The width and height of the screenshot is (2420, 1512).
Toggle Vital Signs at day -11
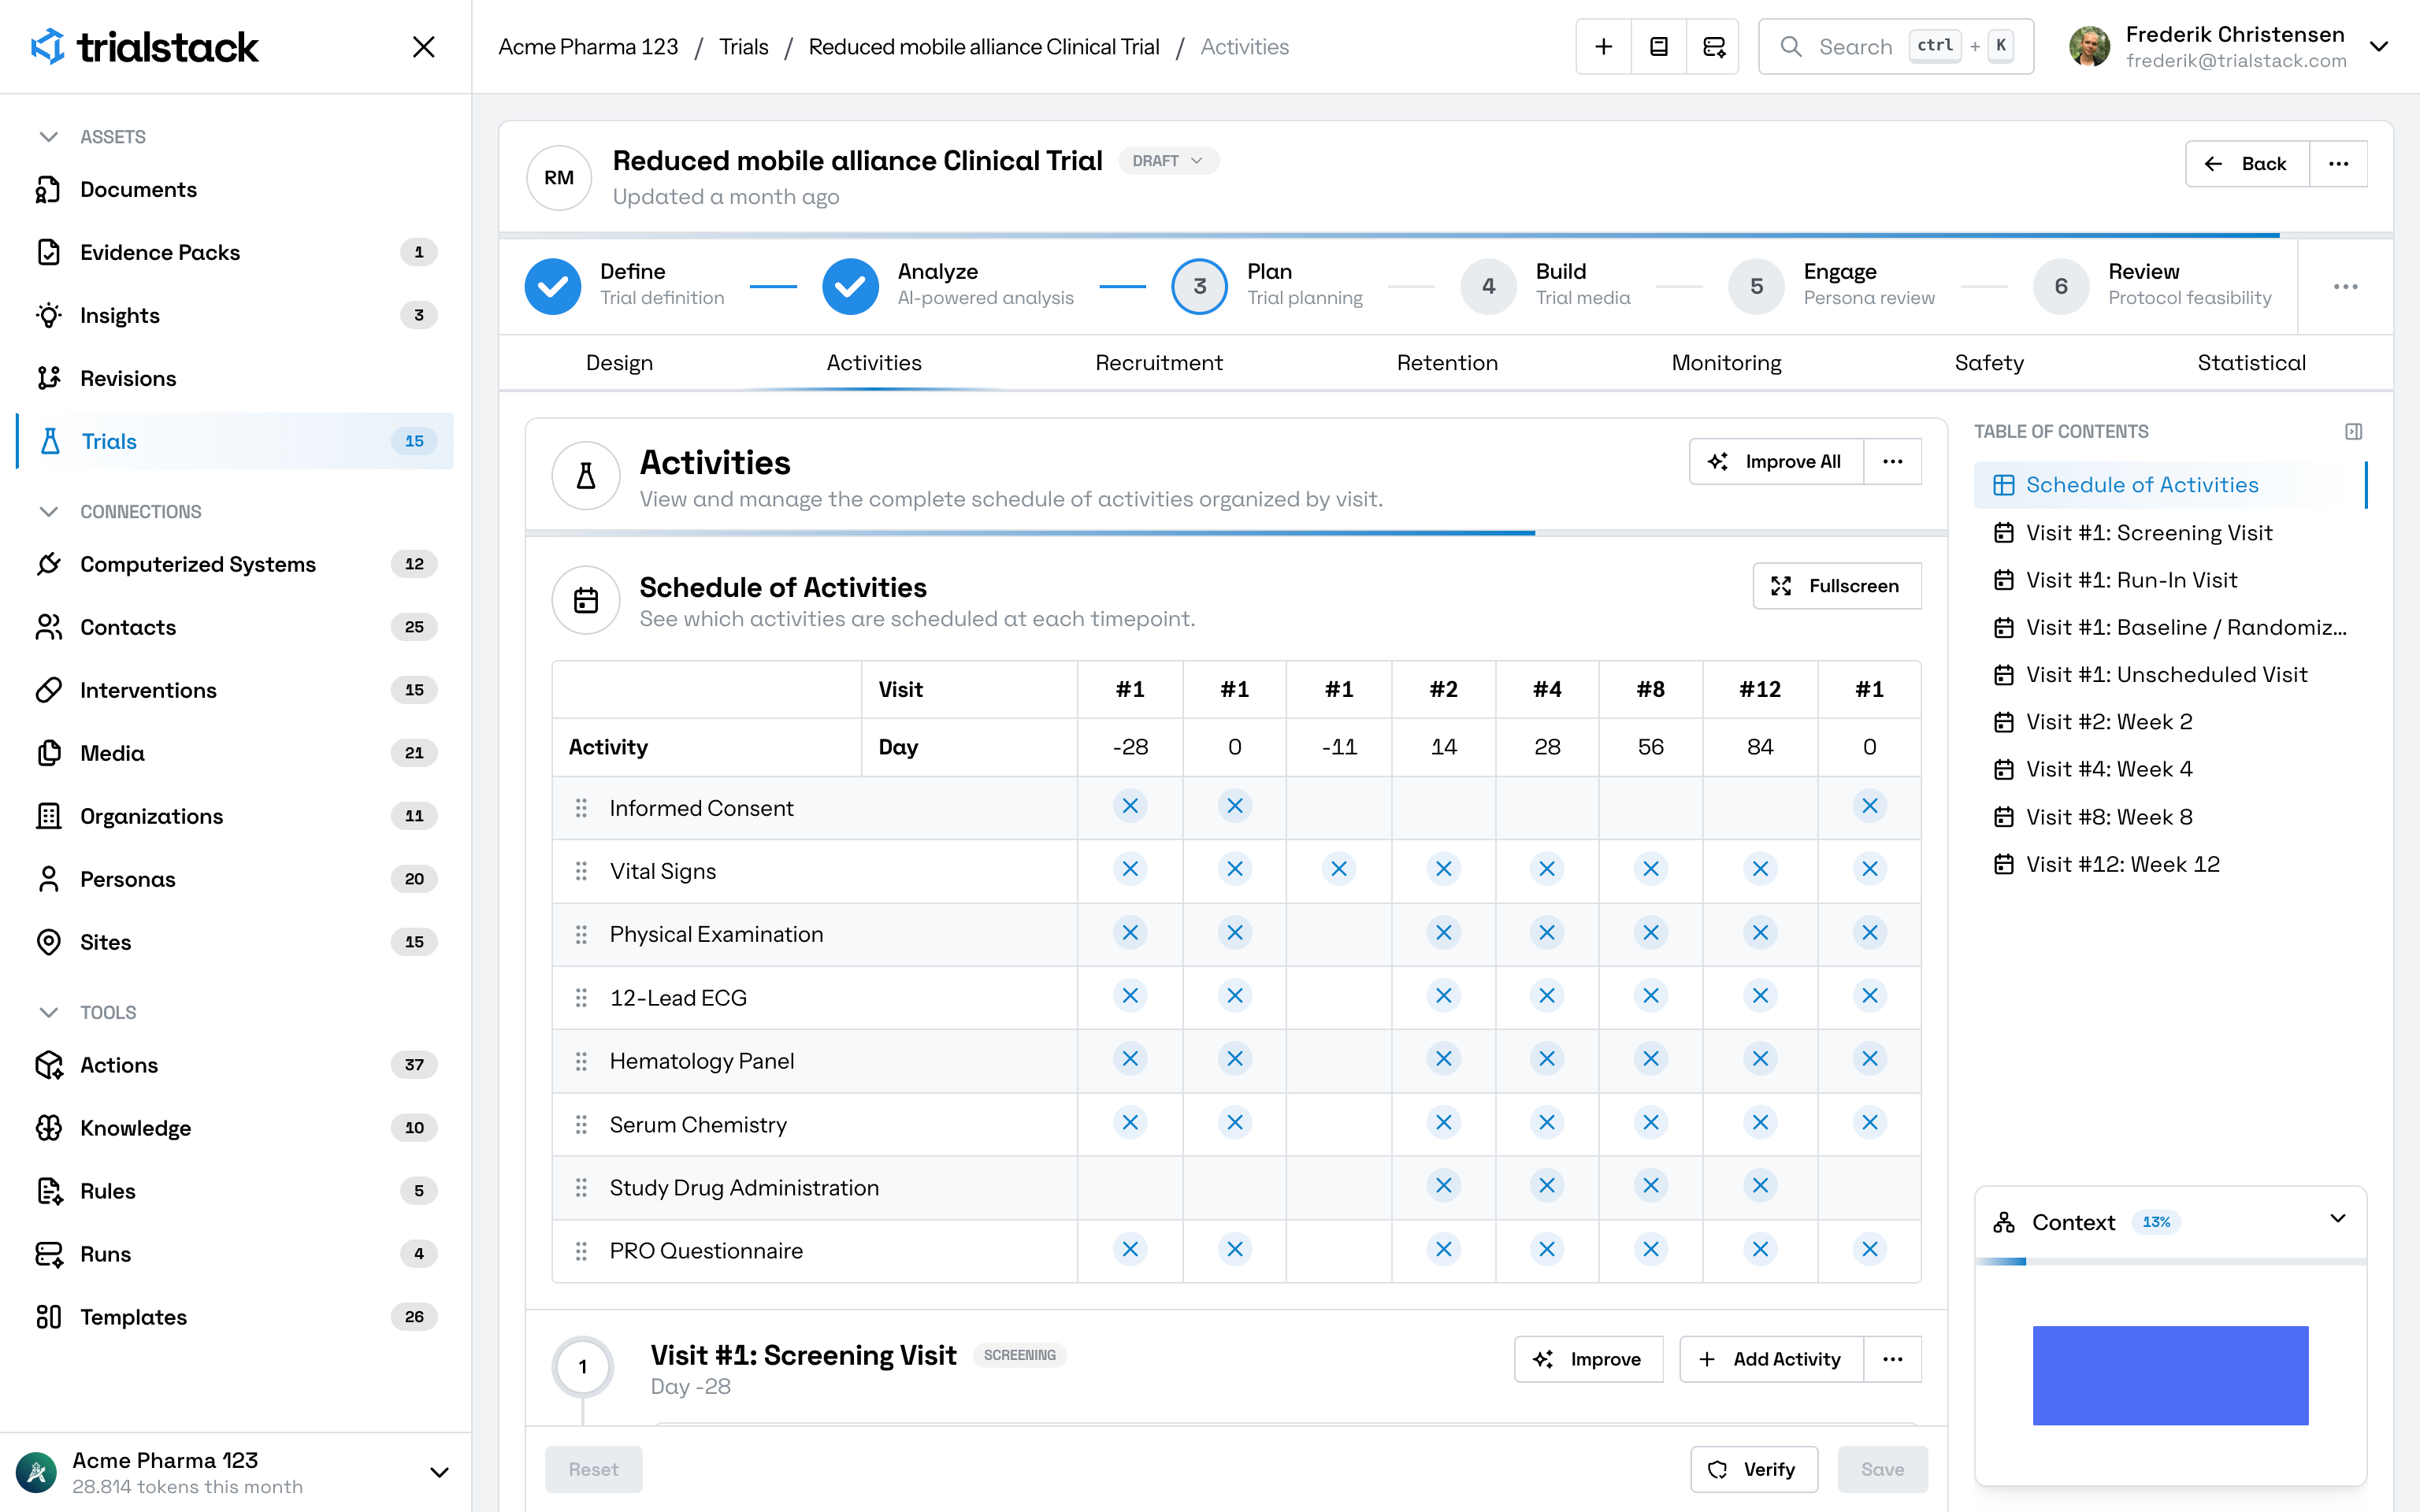(1339, 869)
